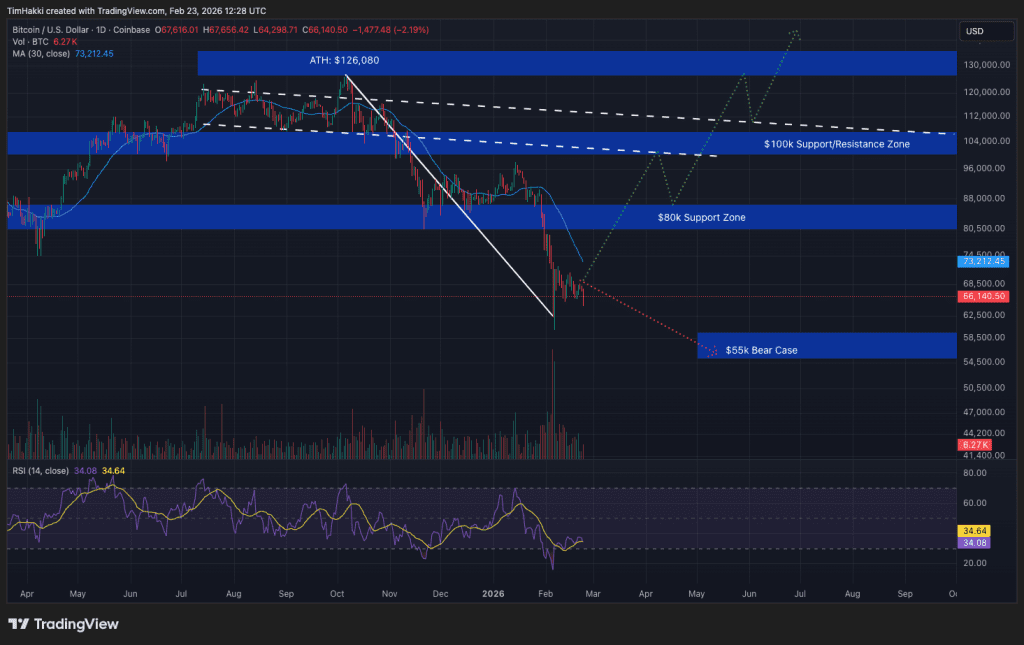
Task: Click the Oct label on the time axis
Action: pos(338,593)
